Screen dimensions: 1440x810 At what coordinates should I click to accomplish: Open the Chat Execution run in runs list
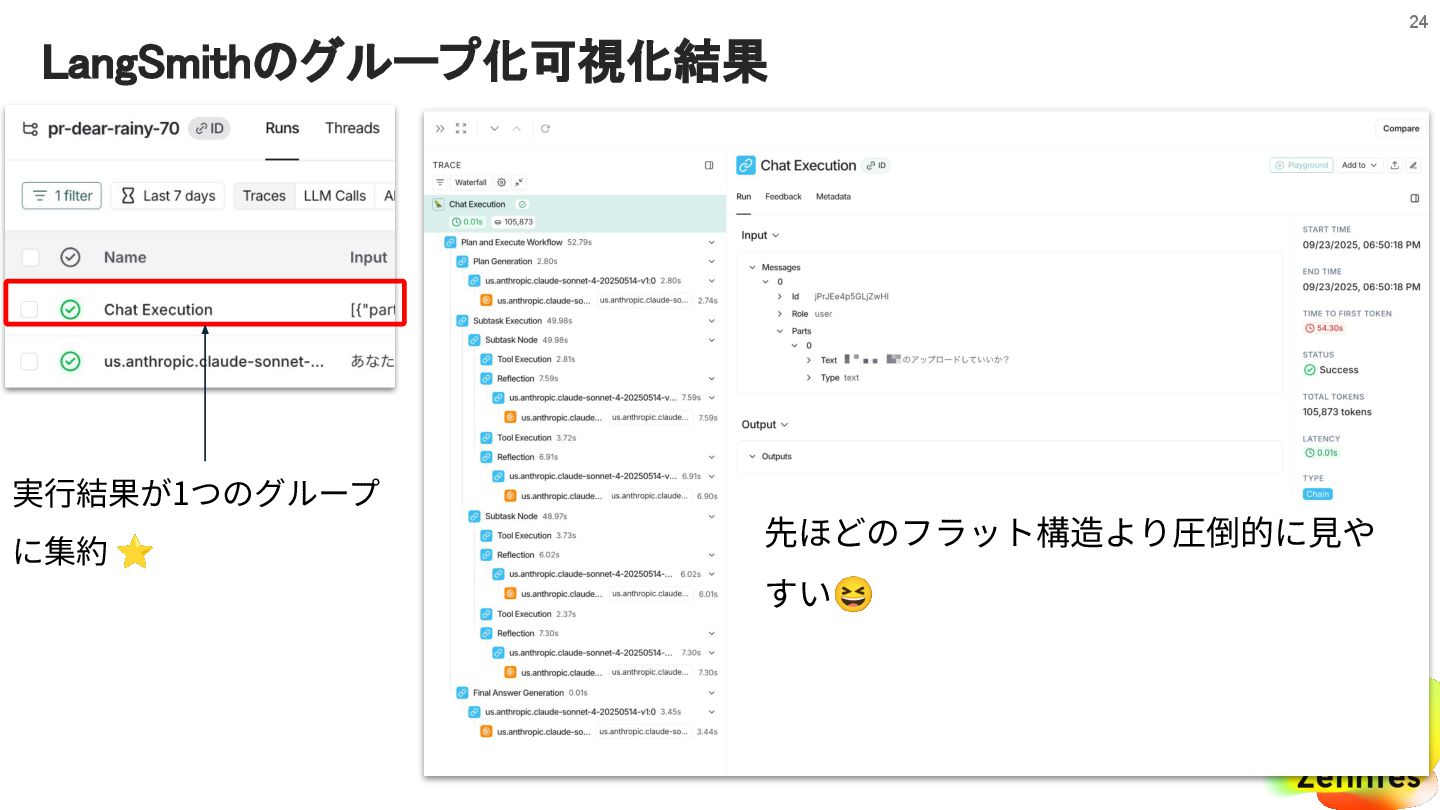[158, 310]
